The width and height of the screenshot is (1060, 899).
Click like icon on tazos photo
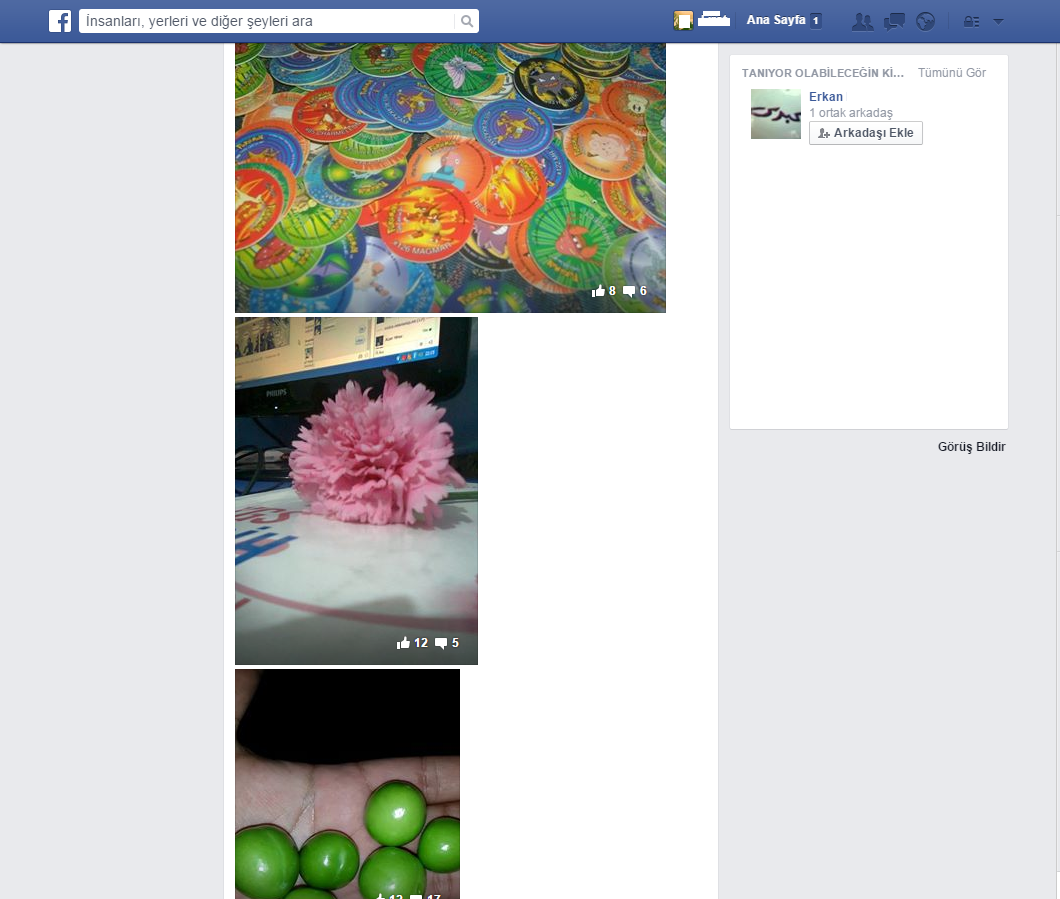598,291
